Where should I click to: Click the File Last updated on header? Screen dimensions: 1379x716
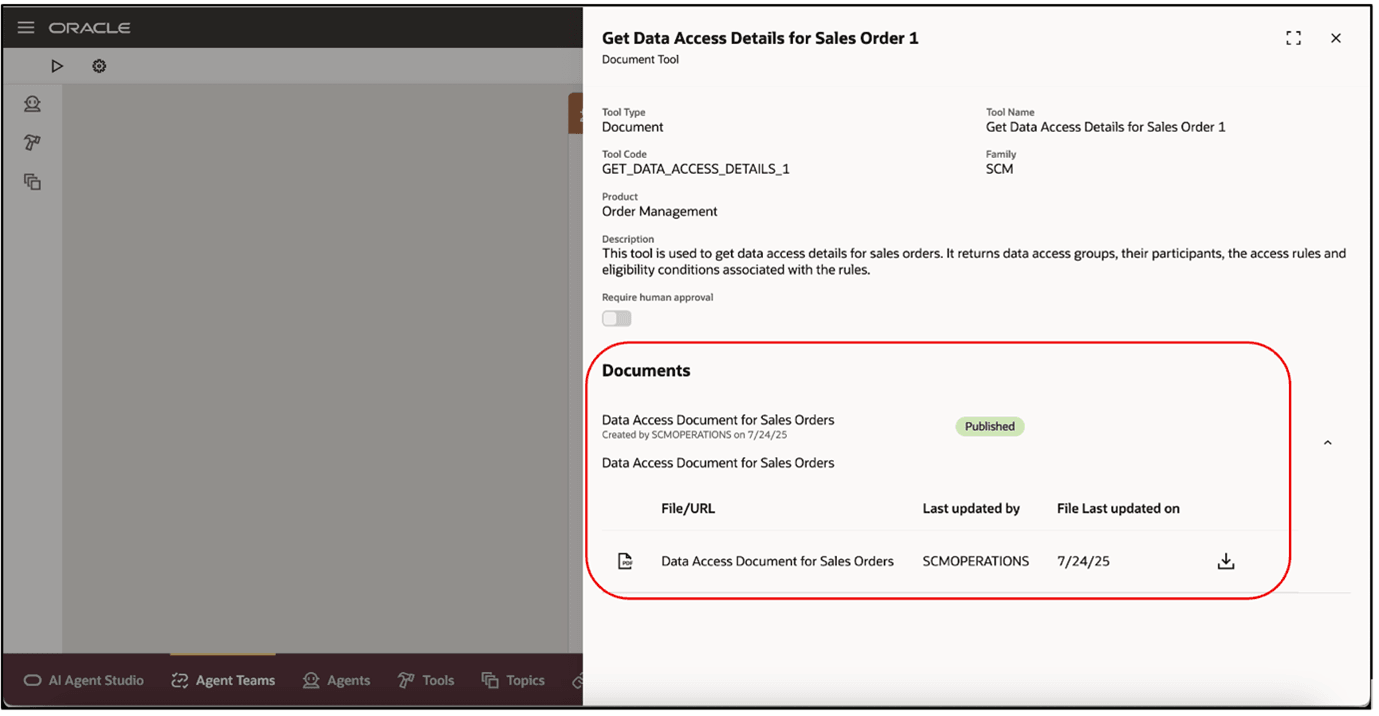(1118, 508)
